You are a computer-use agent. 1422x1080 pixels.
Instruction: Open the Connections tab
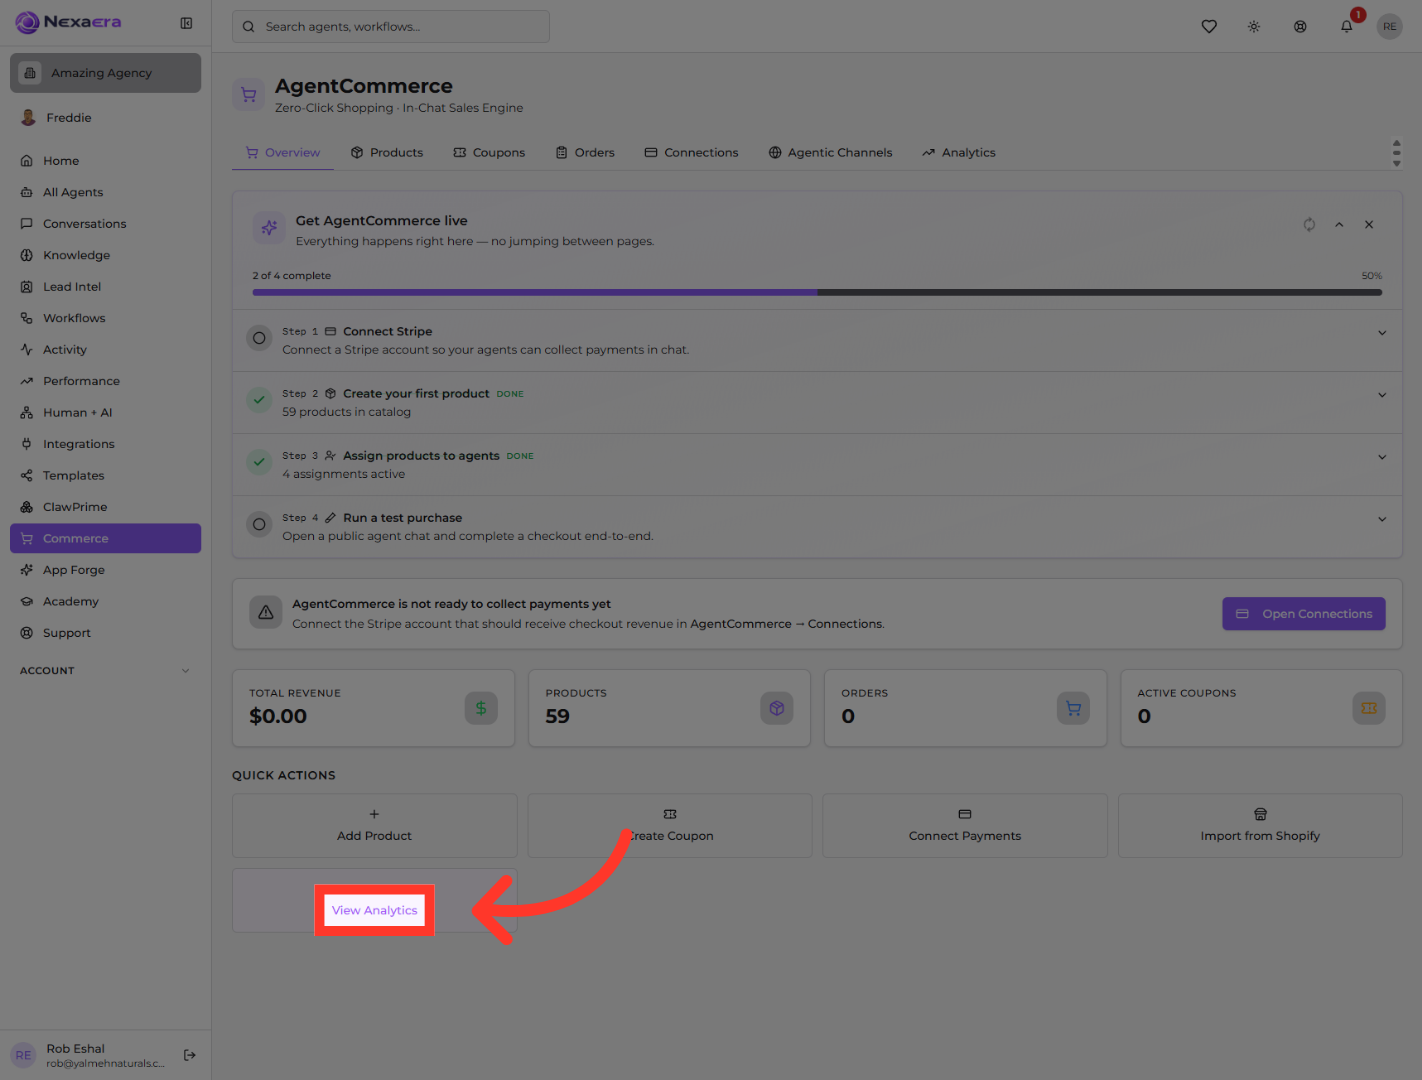[691, 153]
